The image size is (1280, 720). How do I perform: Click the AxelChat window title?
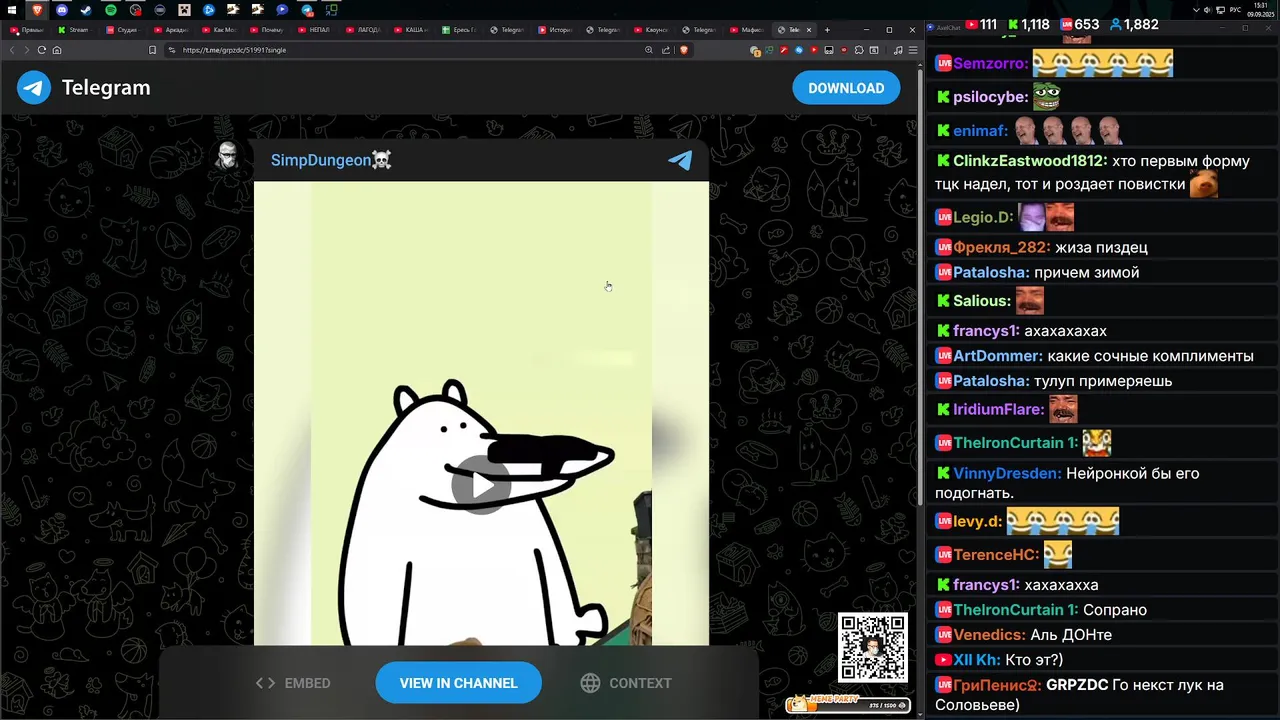point(948,28)
